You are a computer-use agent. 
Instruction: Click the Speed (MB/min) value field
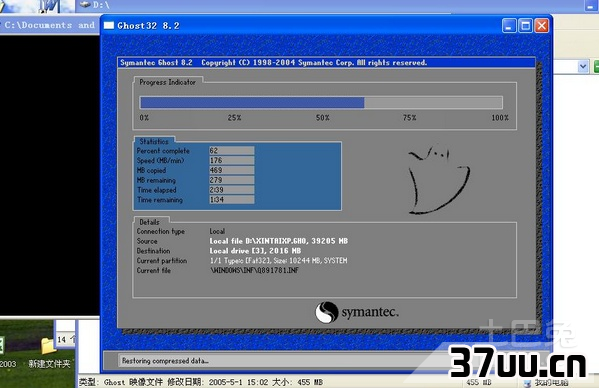coord(232,160)
